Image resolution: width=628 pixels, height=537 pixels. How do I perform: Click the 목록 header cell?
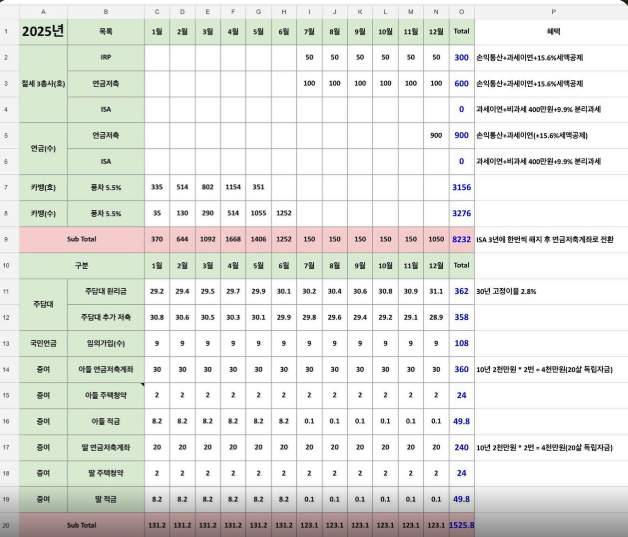[106, 31]
